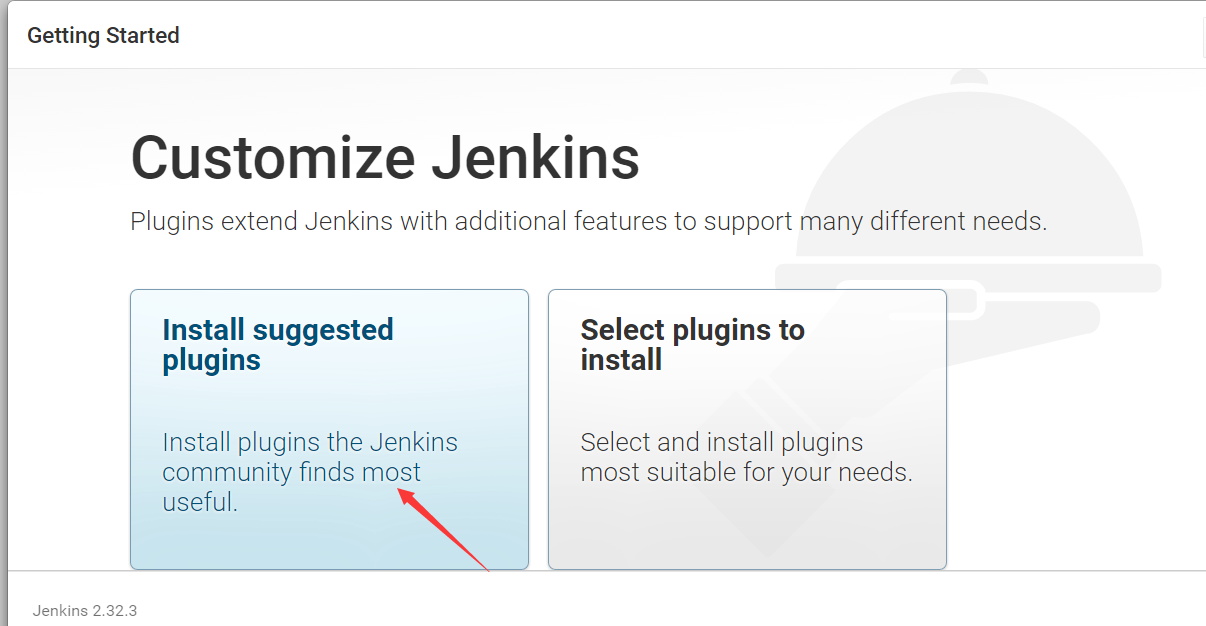Click the "Install suggested plugins" bold title text
Image resolution: width=1206 pixels, height=626 pixels.
[x=277, y=345]
